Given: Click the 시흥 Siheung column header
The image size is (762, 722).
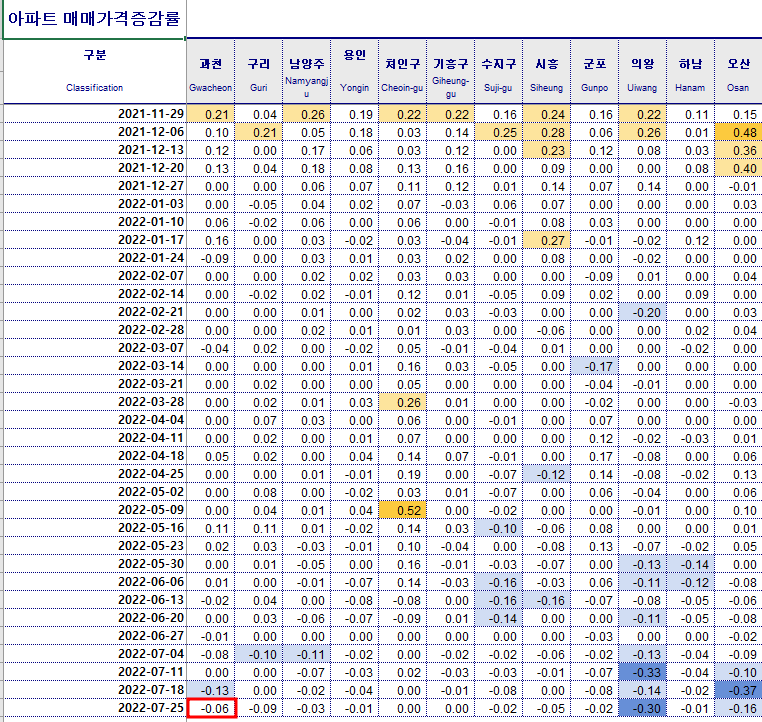Looking at the screenshot, I should click(x=547, y=71).
